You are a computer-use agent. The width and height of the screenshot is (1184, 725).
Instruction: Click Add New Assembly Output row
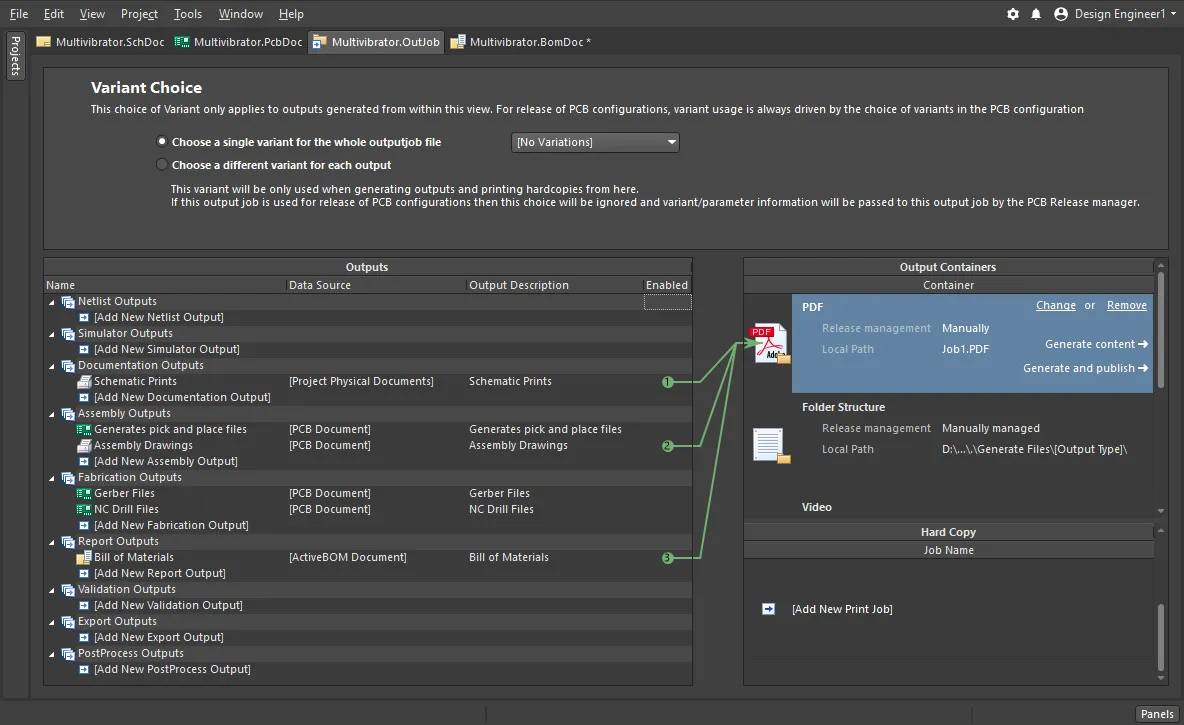(x=165, y=461)
